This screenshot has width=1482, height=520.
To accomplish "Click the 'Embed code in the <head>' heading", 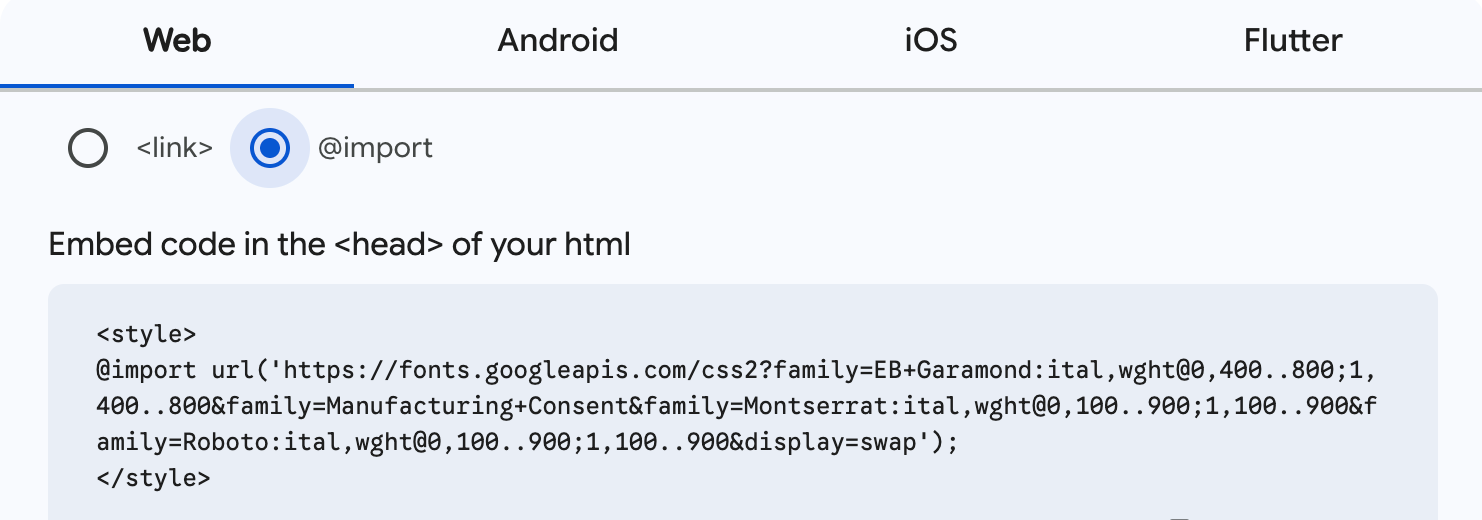I will coord(340,244).
